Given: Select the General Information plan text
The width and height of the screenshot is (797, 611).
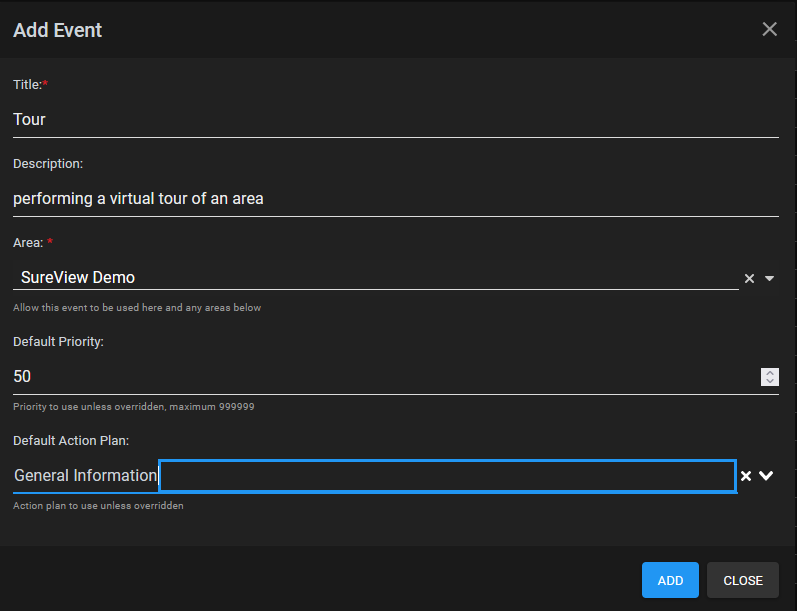Looking at the screenshot, I should [x=85, y=476].
